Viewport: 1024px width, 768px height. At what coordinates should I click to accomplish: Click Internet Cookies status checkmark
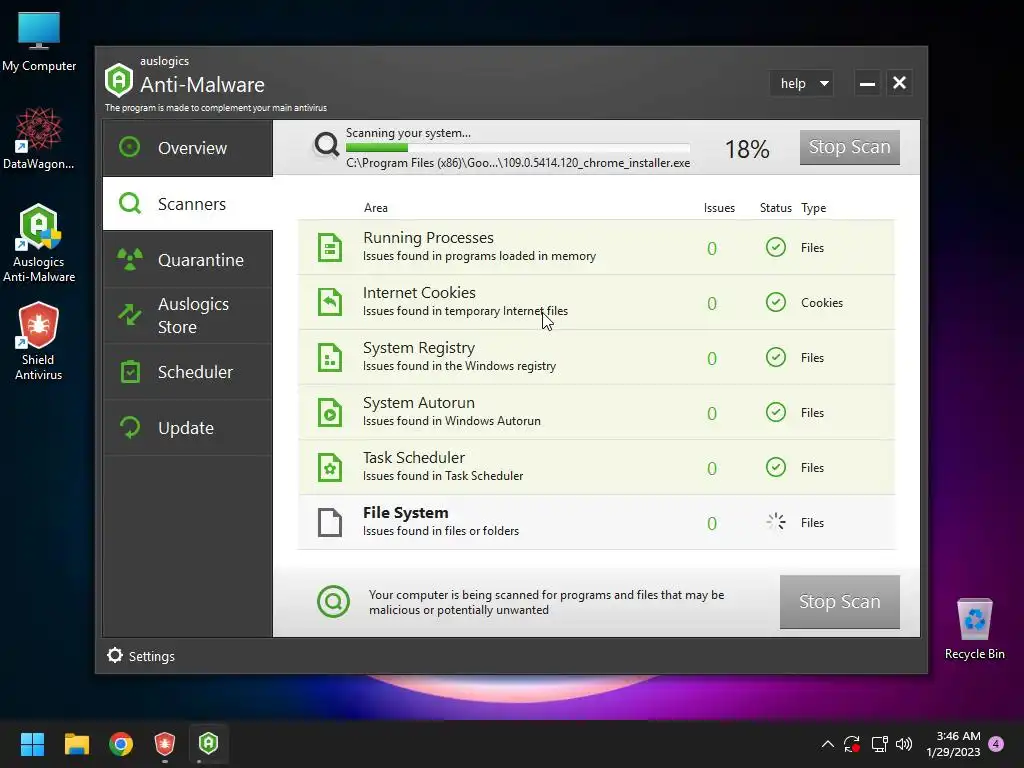tap(776, 302)
